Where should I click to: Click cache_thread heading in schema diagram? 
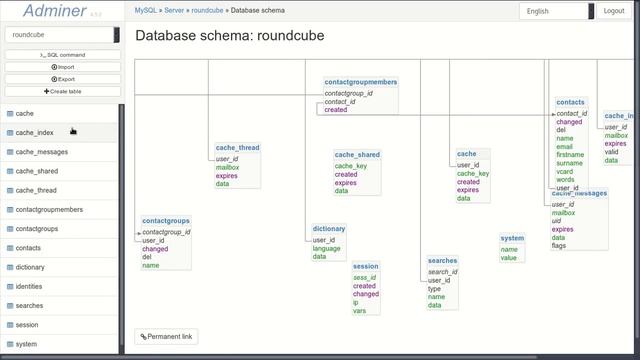click(x=238, y=147)
